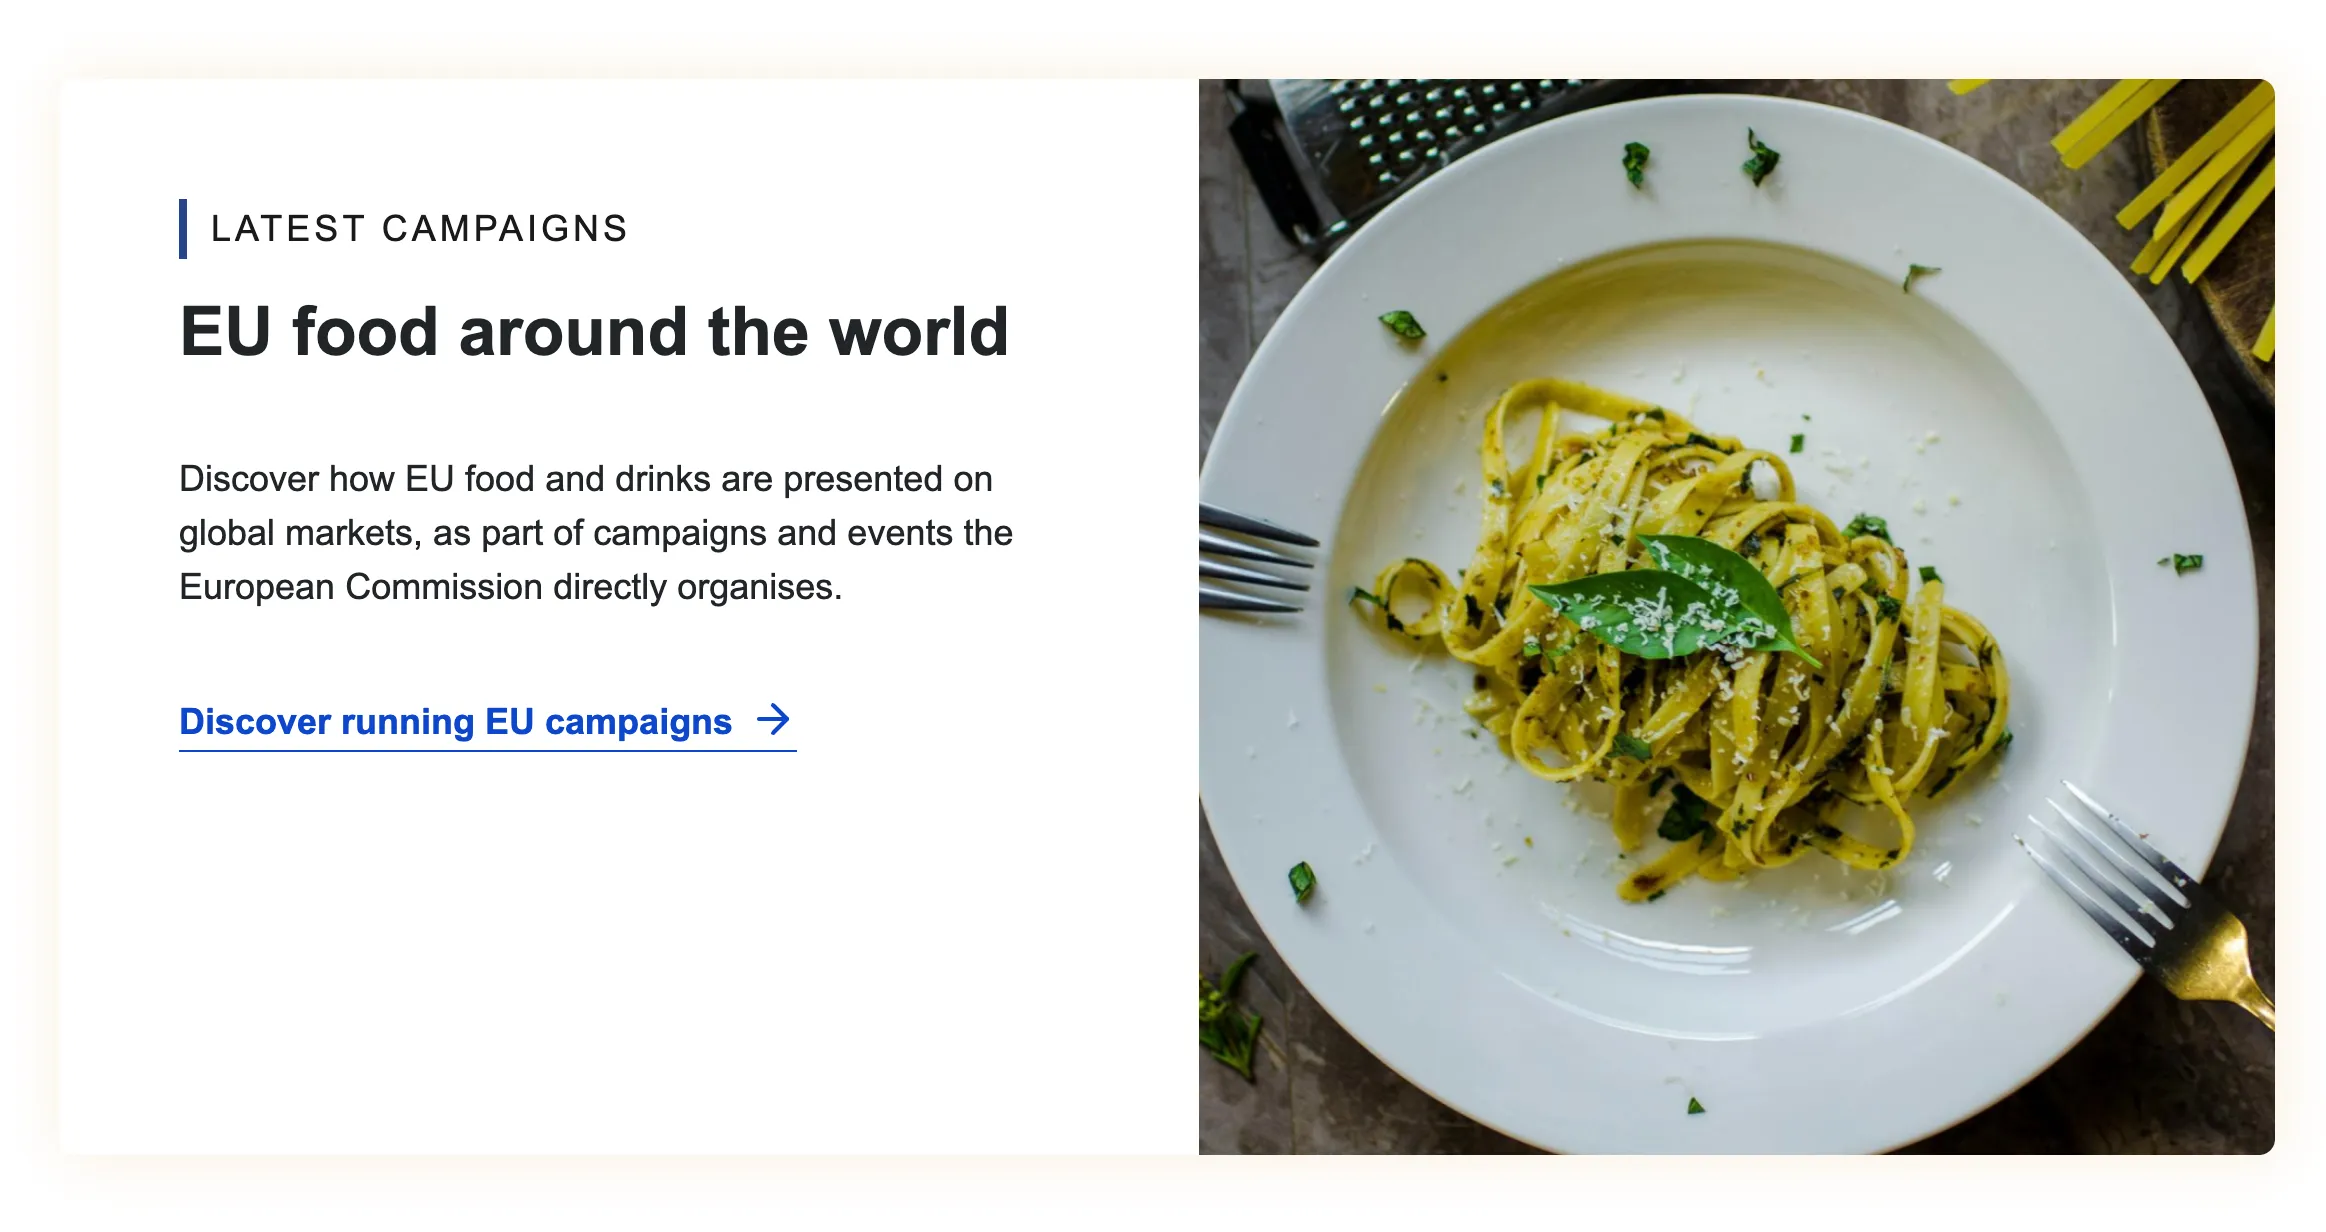Screen dimensions: 2326x1232
Task: Click the empty white area below the link
Action: (600, 950)
